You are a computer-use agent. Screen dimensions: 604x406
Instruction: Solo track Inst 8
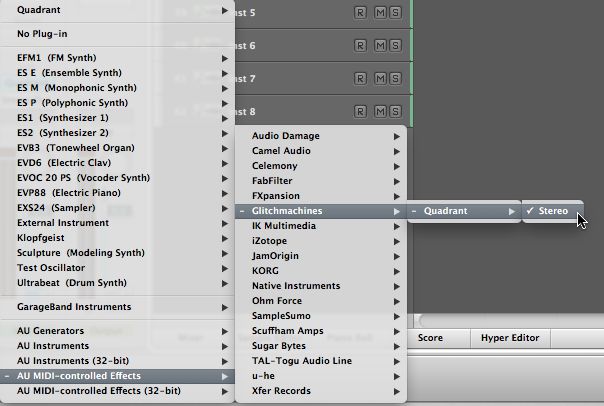395,112
